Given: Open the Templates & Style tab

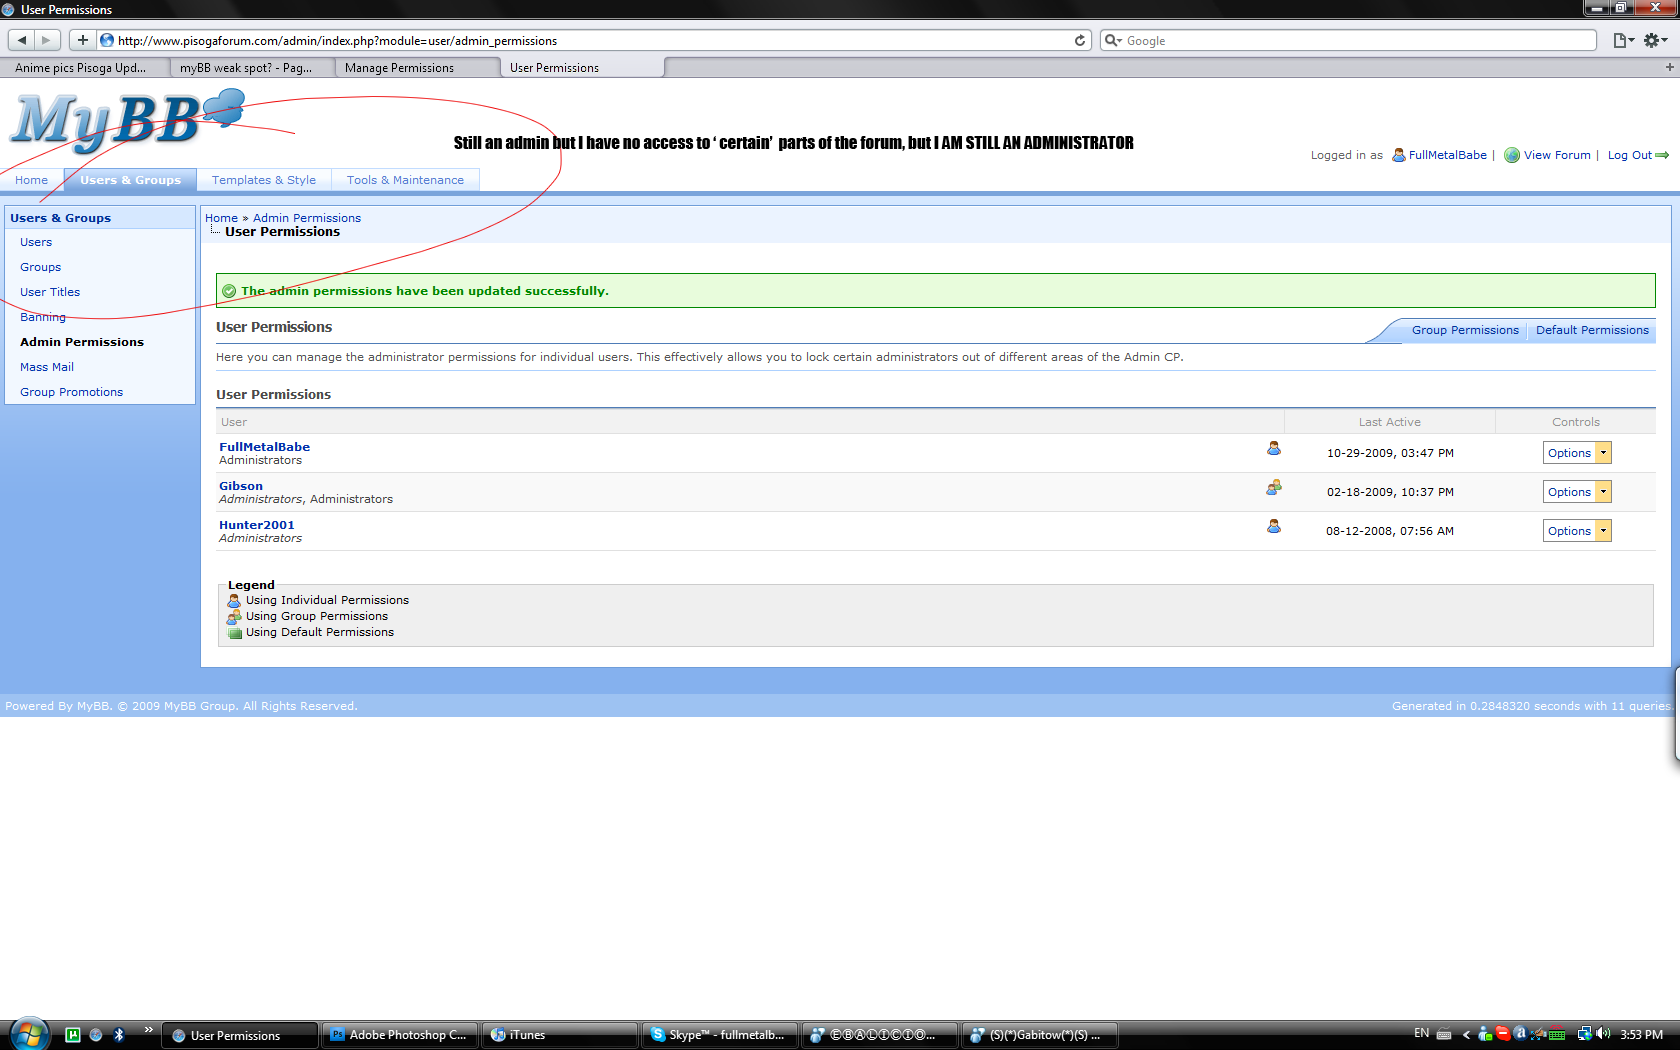Looking at the screenshot, I should (264, 180).
